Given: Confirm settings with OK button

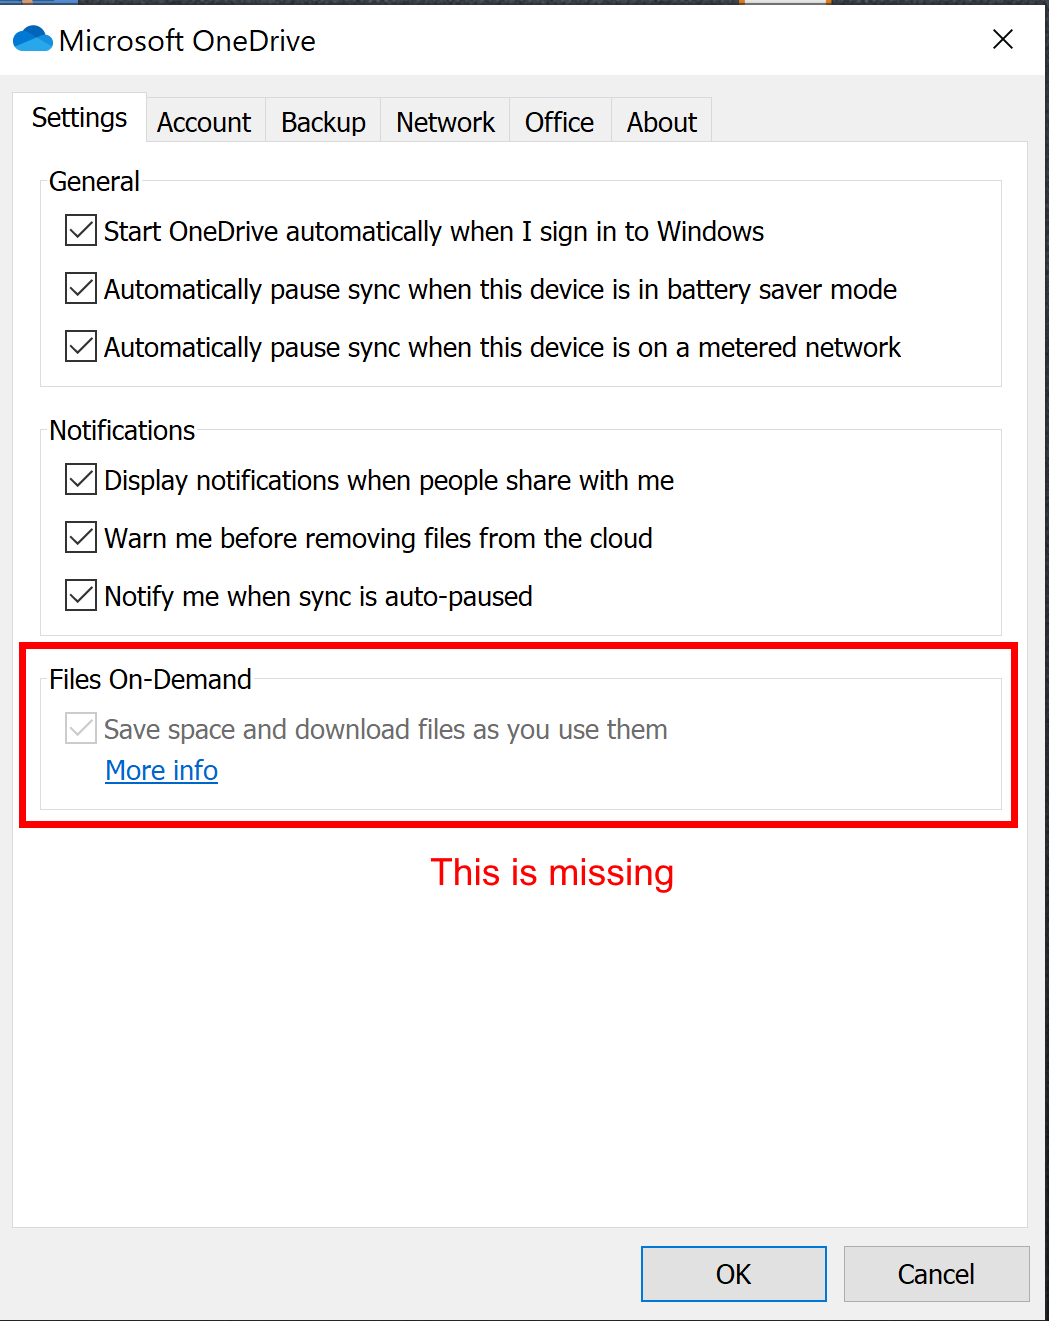Looking at the screenshot, I should 734,1274.
